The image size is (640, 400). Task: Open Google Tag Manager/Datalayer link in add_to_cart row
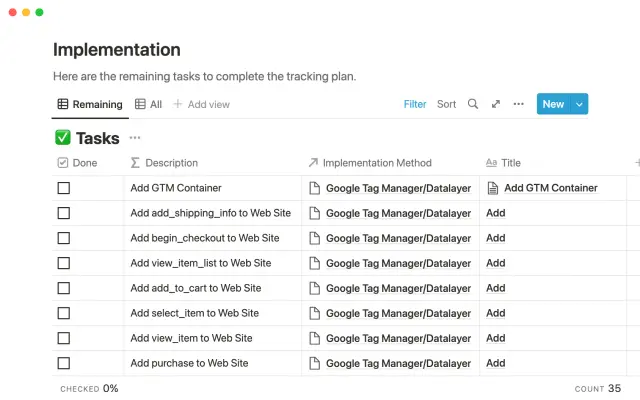pos(398,289)
